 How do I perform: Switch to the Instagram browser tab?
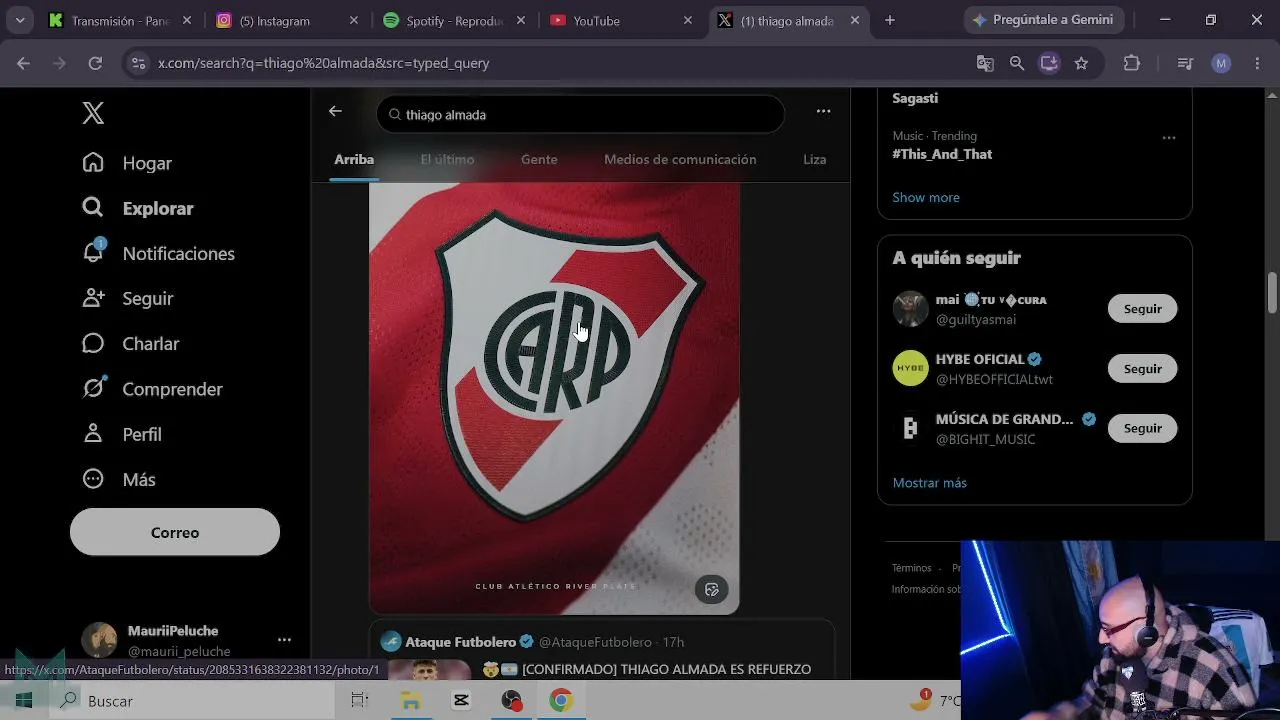pyautogui.click(x=286, y=20)
